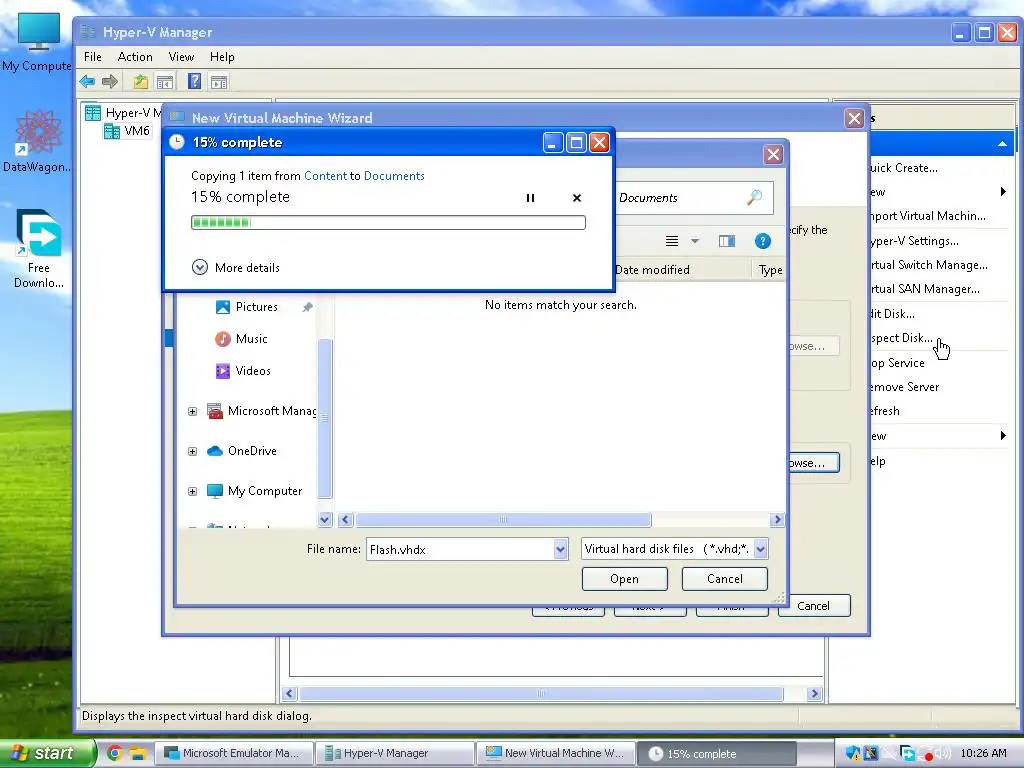Click the Type column header
1024x768 pixels.
click(770, 270)
